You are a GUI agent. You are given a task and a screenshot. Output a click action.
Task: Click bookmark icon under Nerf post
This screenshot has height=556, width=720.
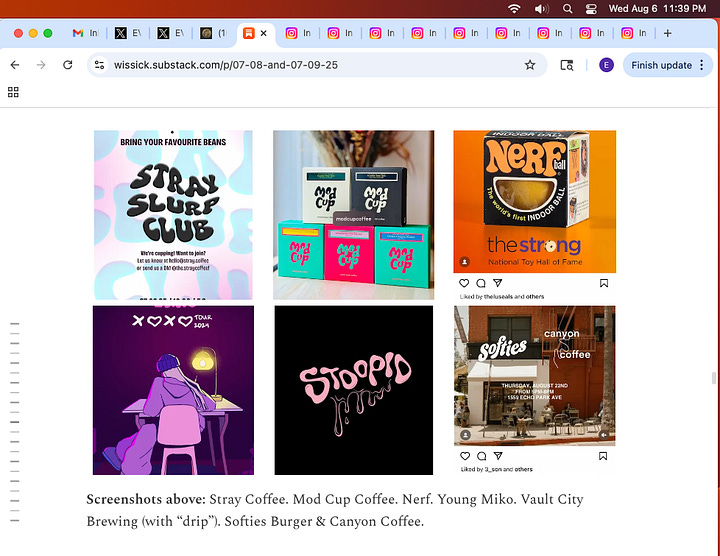pos(604,283)
